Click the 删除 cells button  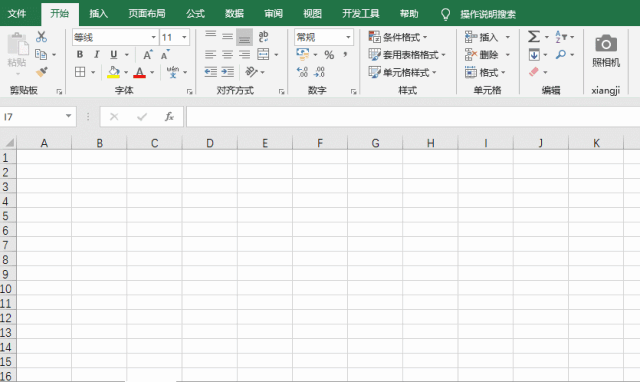pos(482,55)
